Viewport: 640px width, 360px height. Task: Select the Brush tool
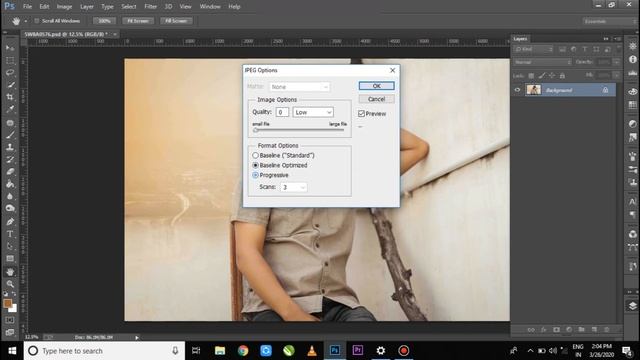[x=10, y=135]
